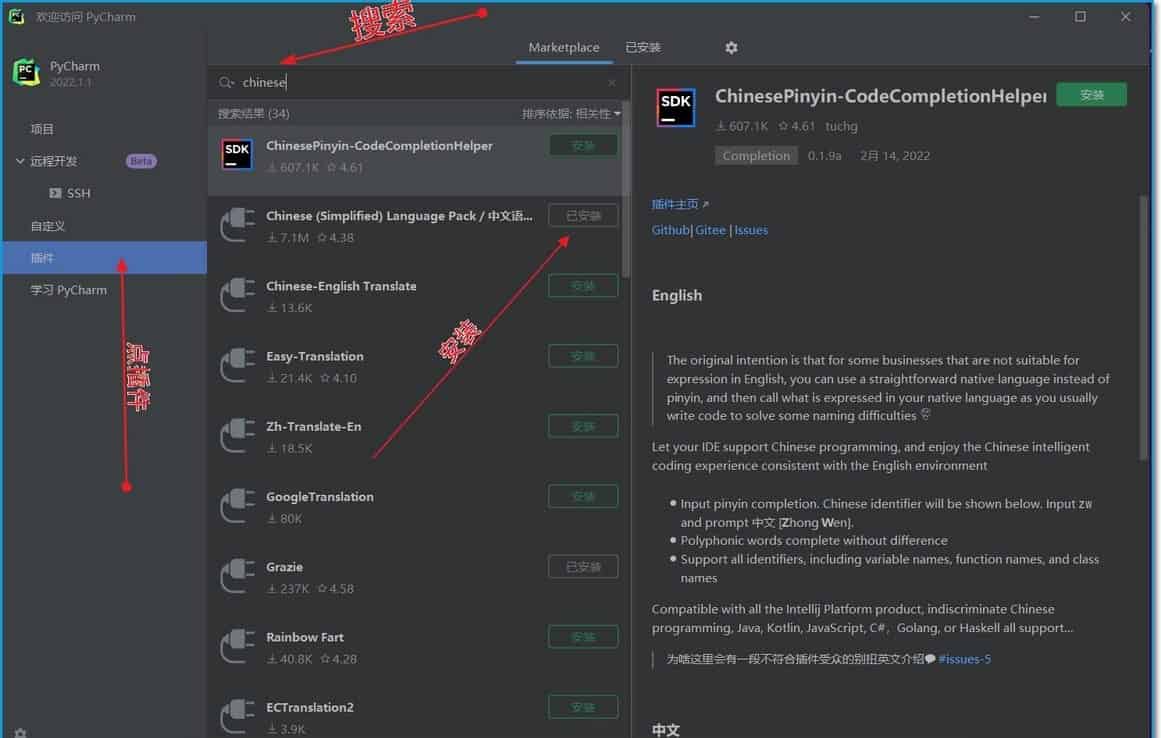Select the GoogleTranslation plugin name
This screenshot has width=1161, height=738.
coord(320,497)
